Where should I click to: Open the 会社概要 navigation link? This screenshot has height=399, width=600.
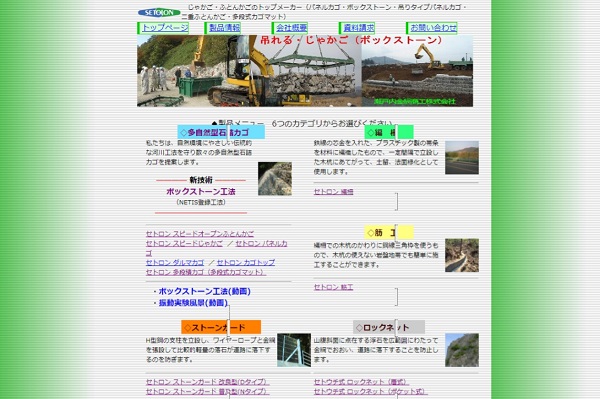click(x=292, y=28)
